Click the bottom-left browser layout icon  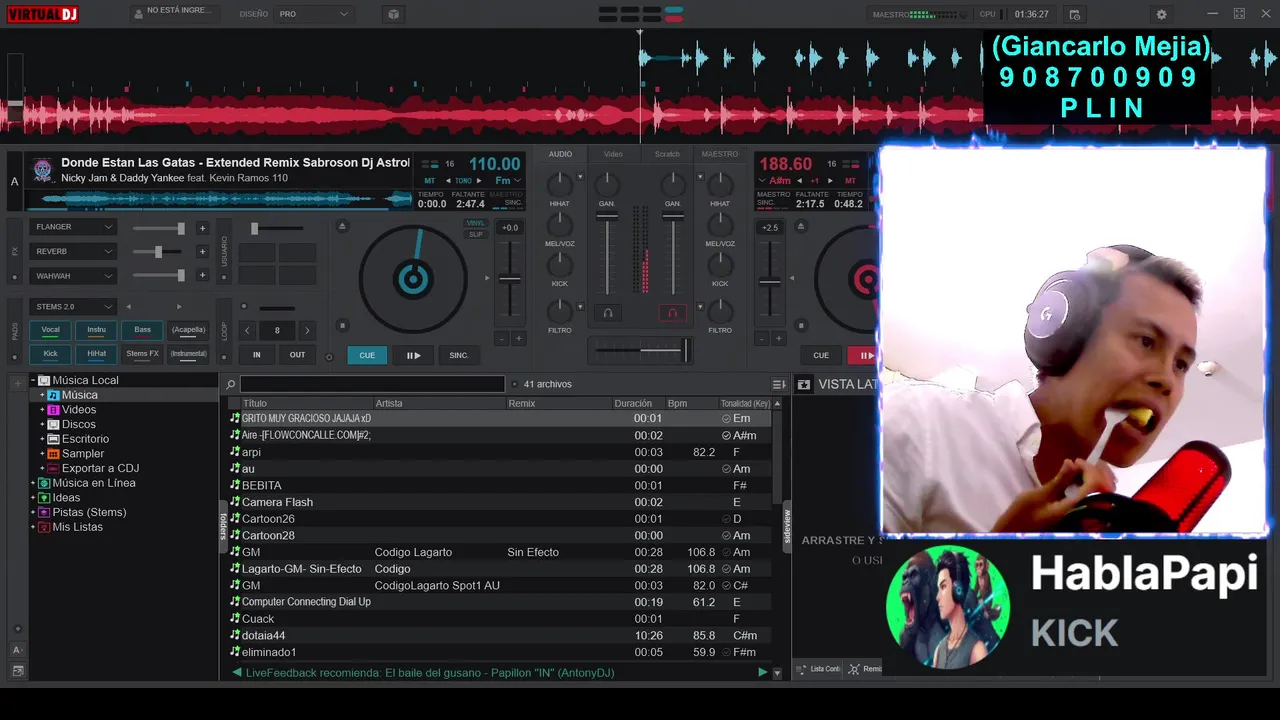pyautogui.click(x=16, y=671)
